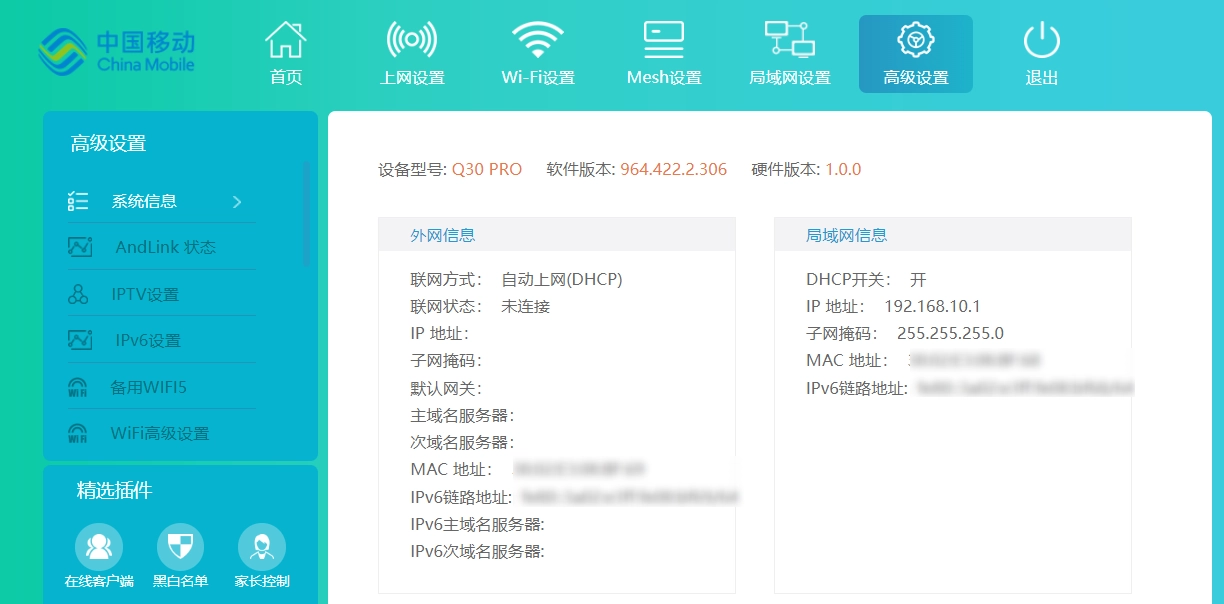Click the 黑白名单 shield plugin icon
This screenshot has width=1224, height=604.
tap(179, 545)
